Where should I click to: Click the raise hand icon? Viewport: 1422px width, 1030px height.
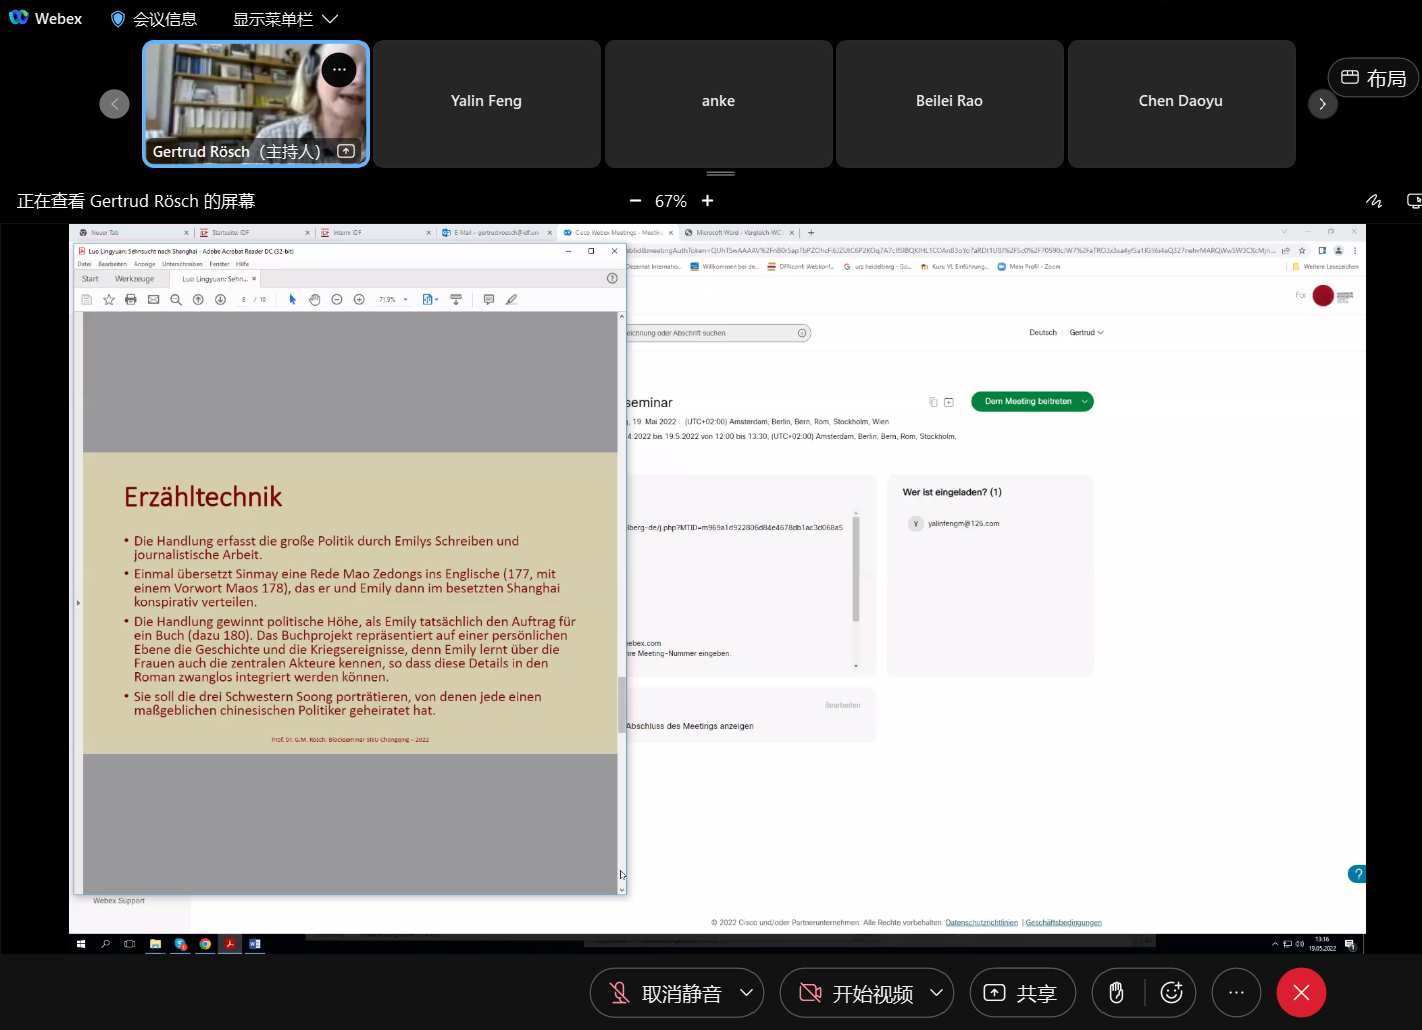[1116, 993]
